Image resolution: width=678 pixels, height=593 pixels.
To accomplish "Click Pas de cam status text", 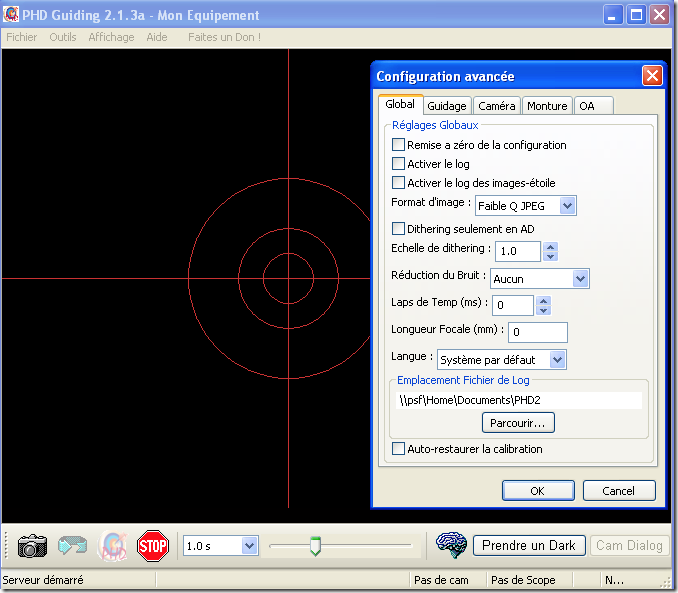I will click(x=441, y=580).
